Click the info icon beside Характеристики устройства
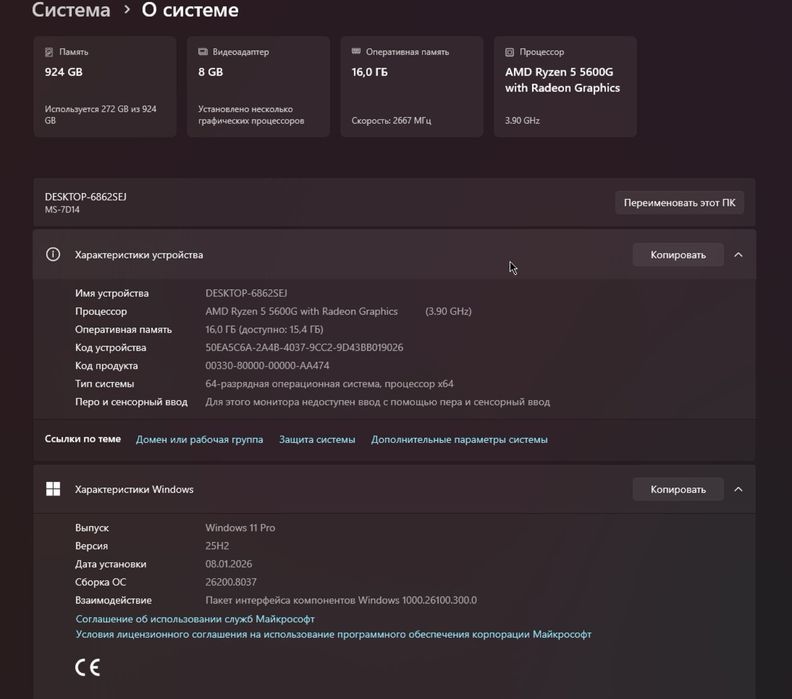This screenshot has width=792, height=699. tap(54, 255)
